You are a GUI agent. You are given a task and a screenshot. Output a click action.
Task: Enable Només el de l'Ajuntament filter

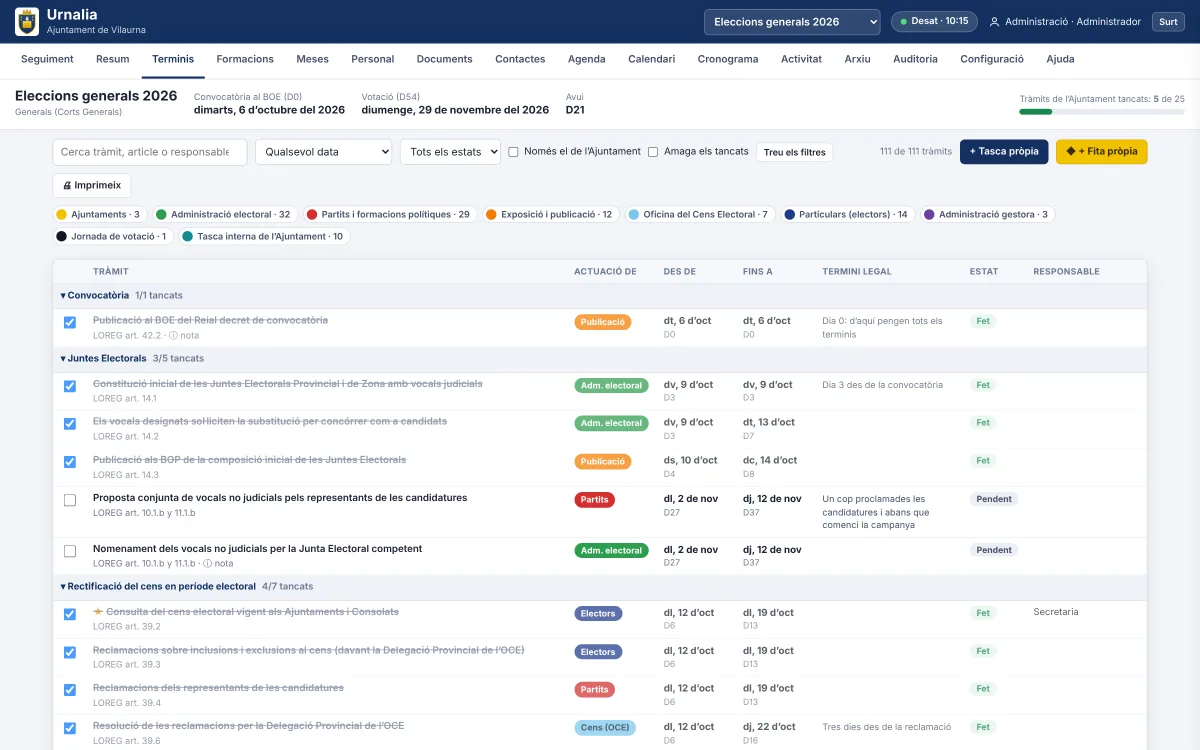(x=514, y=152)
